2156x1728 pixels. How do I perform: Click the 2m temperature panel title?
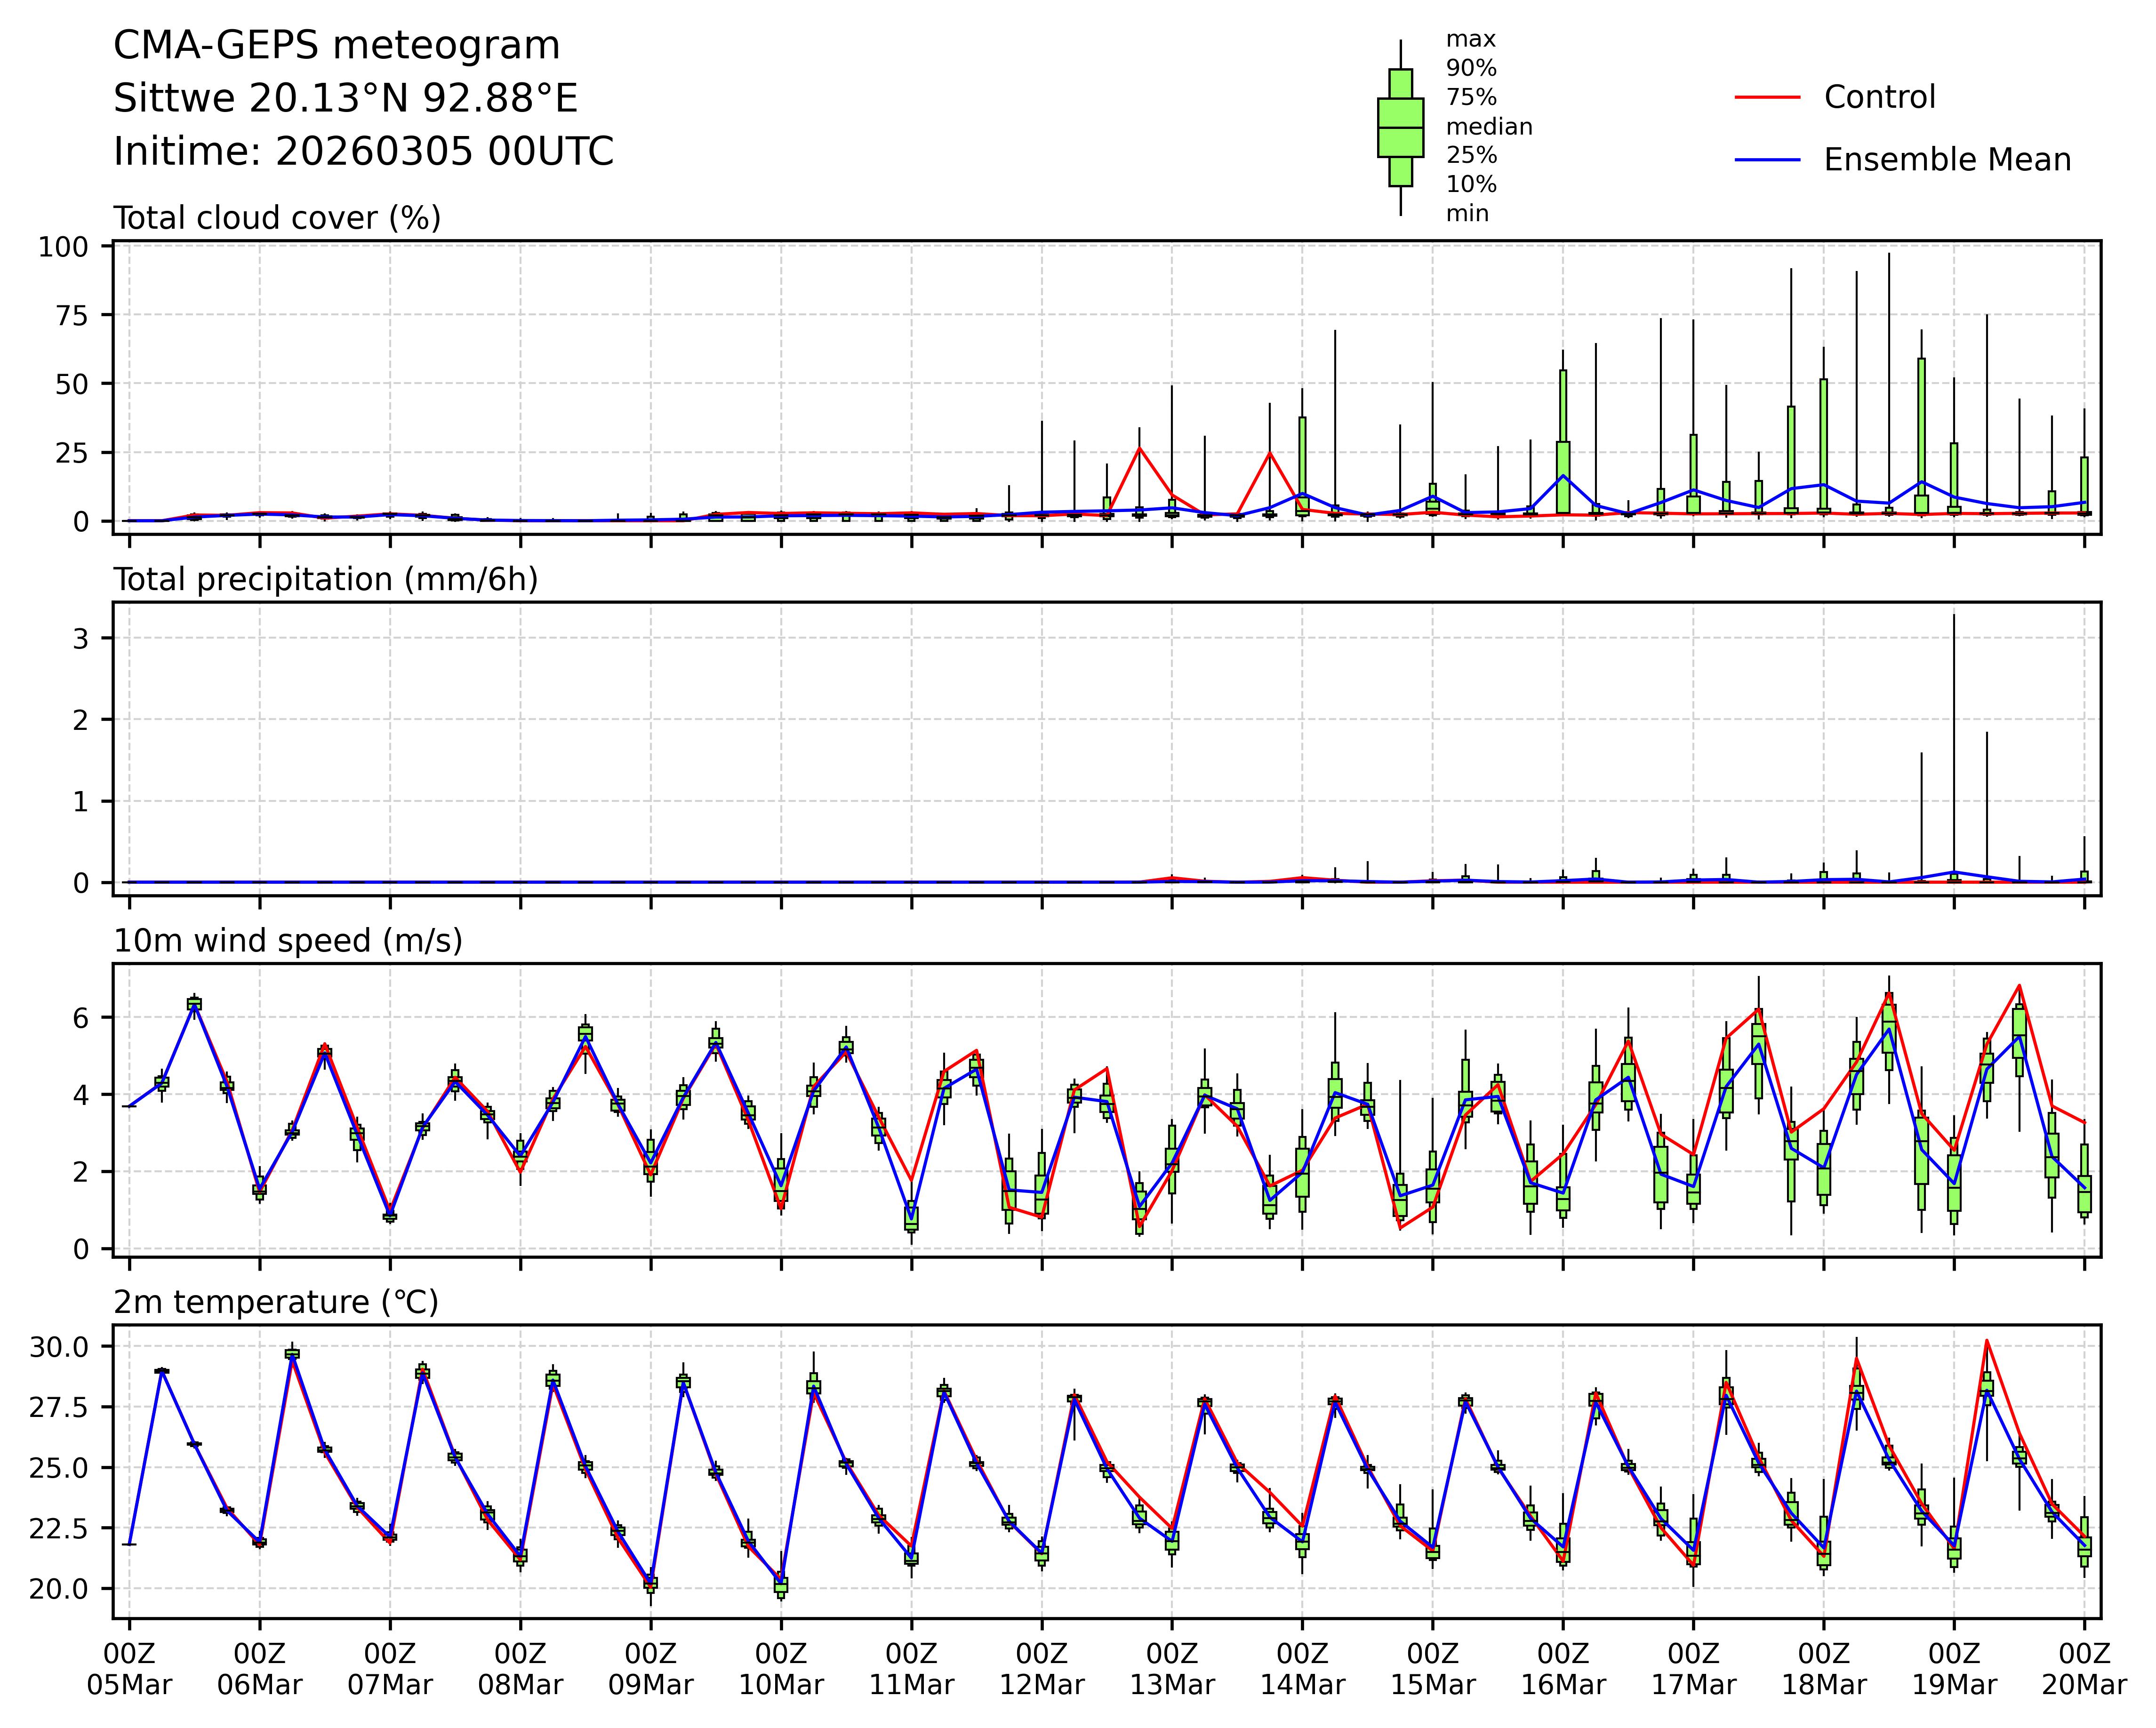[275, 1303]
